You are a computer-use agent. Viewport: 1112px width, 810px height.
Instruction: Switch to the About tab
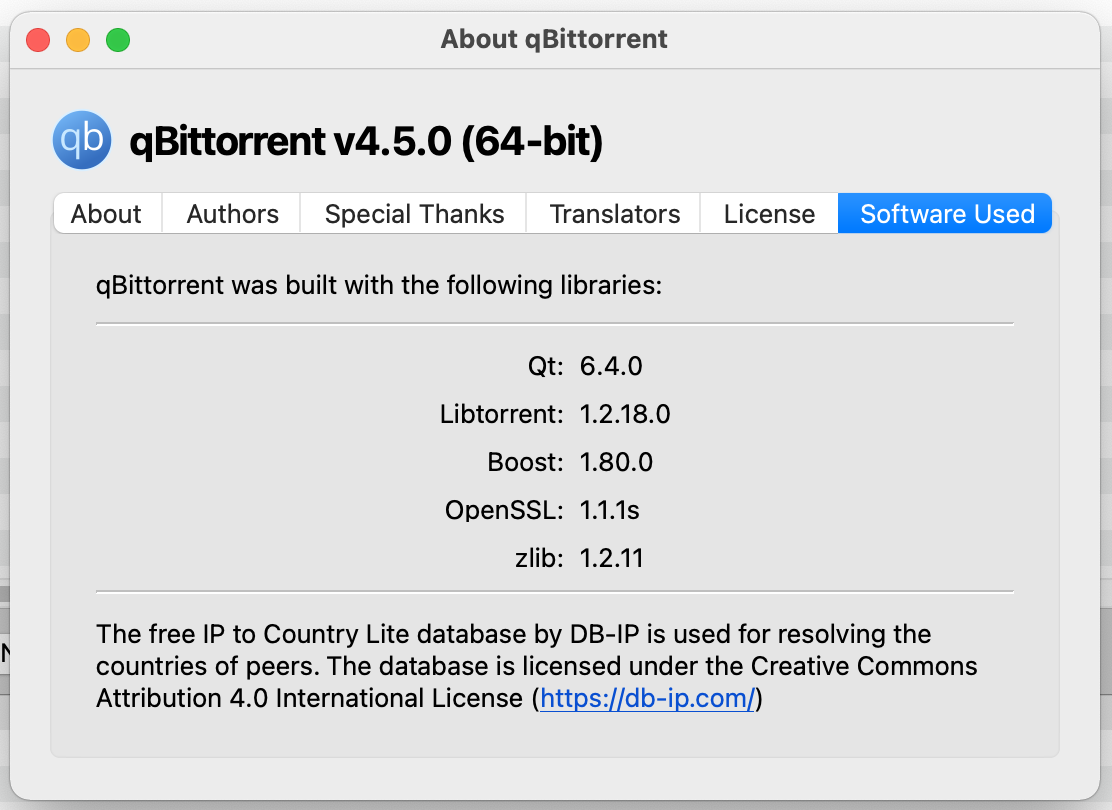pyautogui.click(x=106, y=213)
